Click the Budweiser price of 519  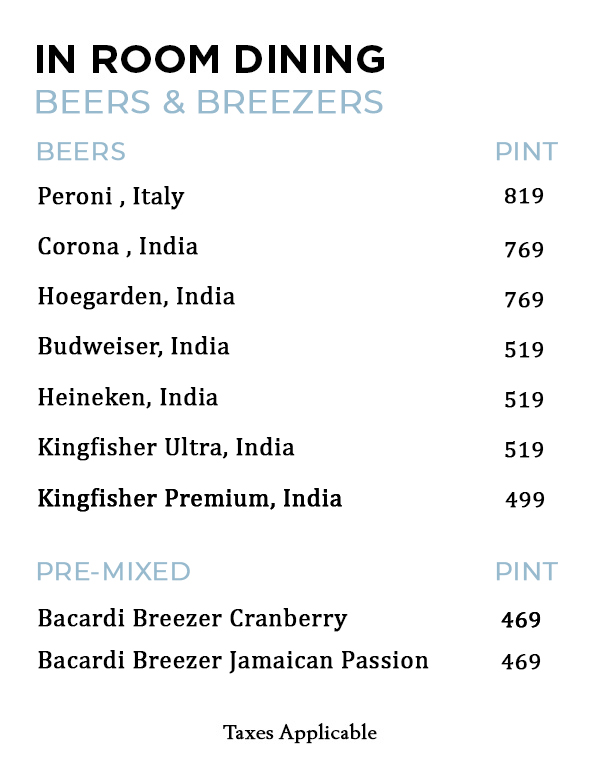pos(525,349)
